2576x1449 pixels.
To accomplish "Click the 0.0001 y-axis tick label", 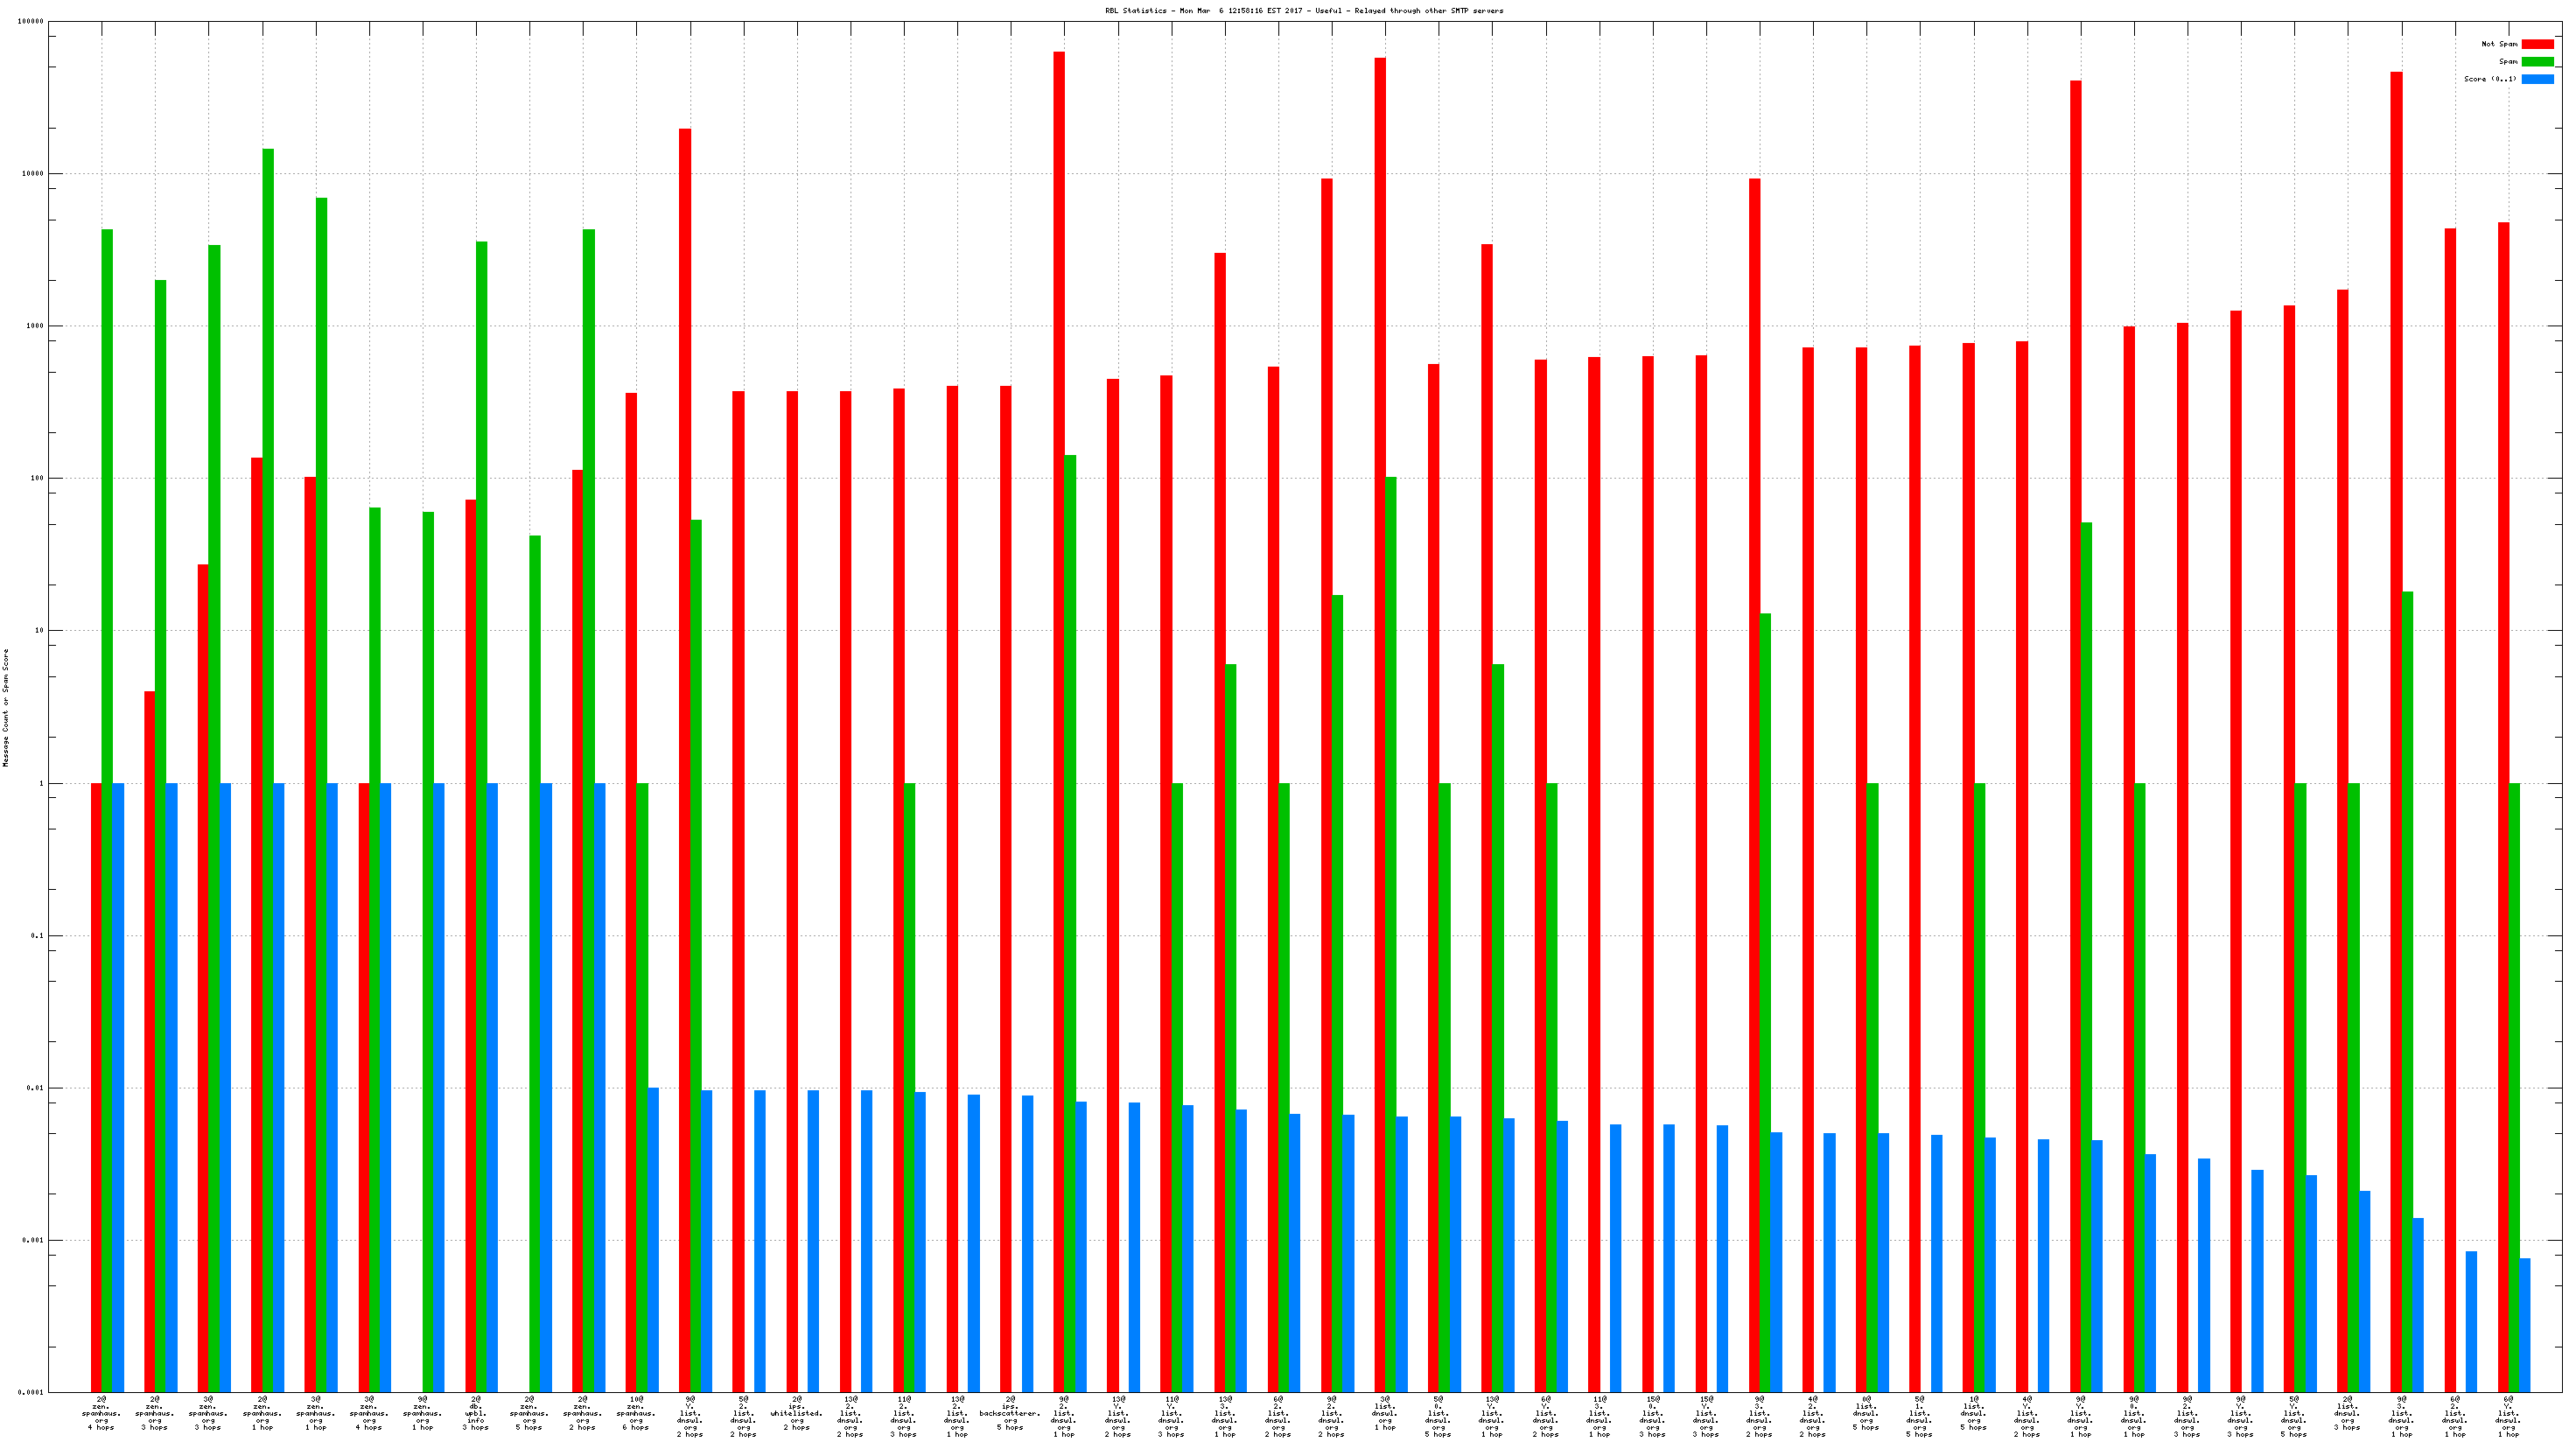I will (30, 1393).
